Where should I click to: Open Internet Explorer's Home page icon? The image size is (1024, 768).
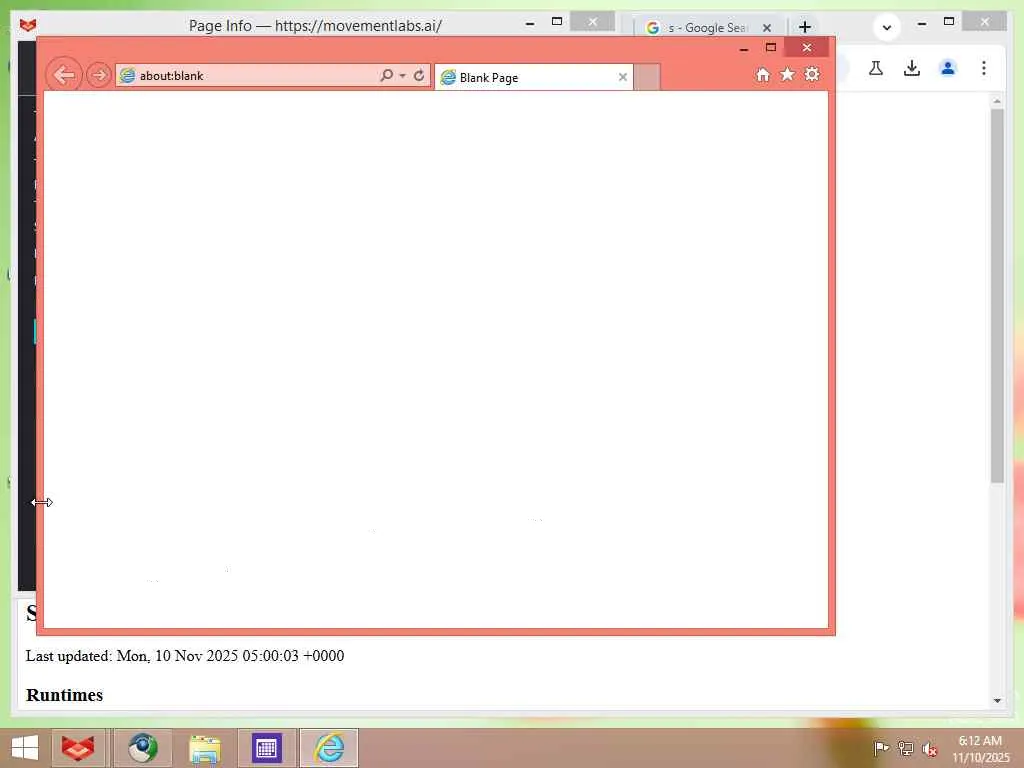763,74
